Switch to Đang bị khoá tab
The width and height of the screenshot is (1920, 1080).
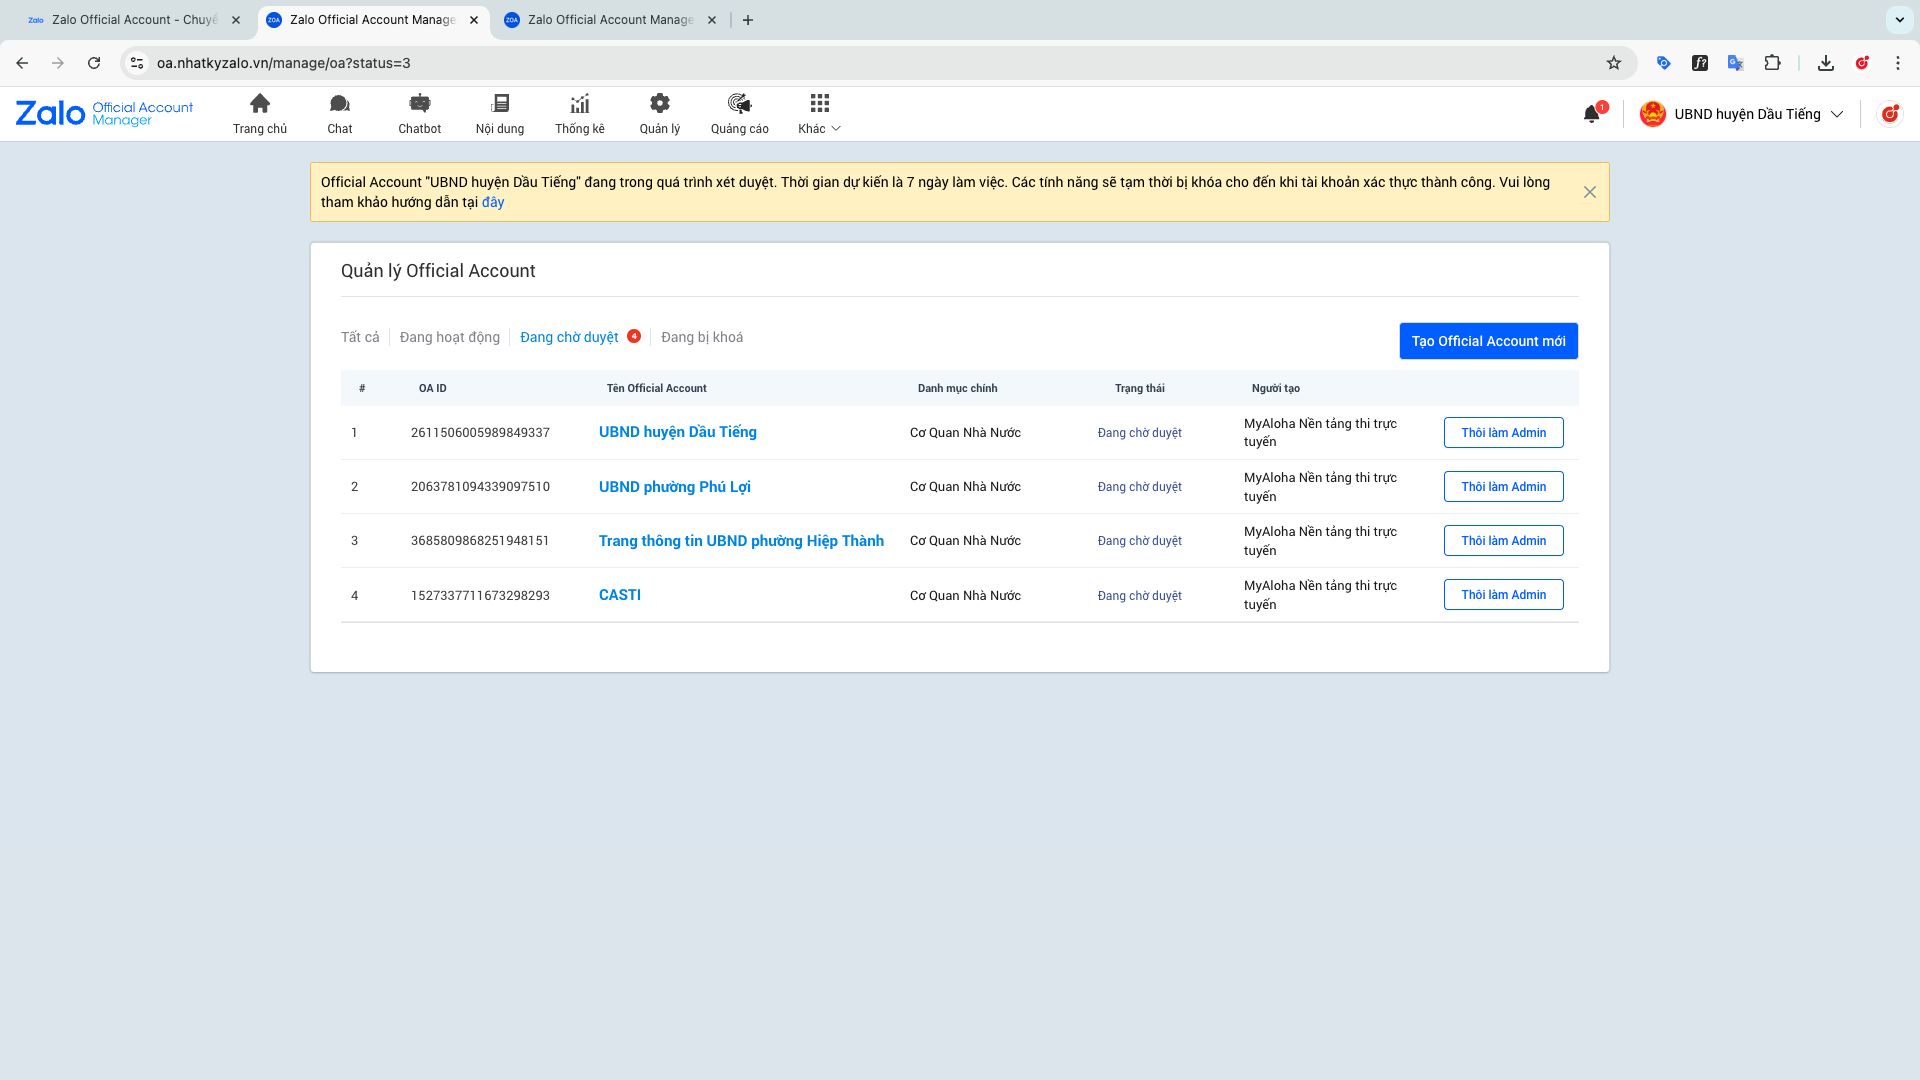(702, 337)
